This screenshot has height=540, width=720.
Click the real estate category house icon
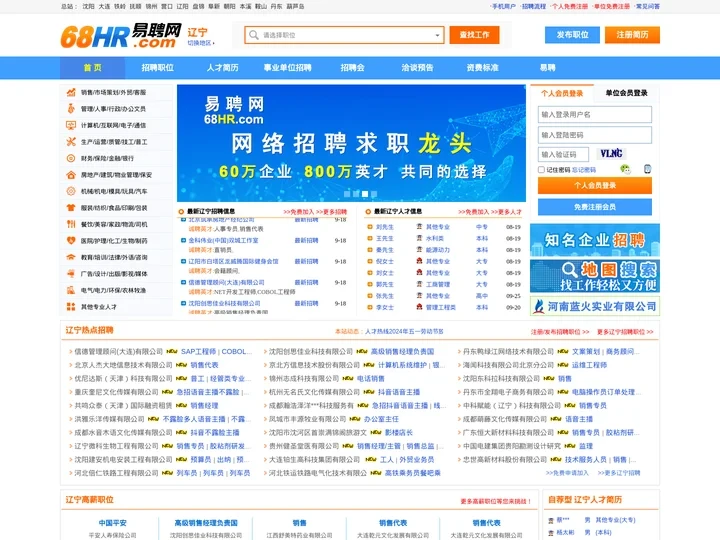tap(71, 175)
